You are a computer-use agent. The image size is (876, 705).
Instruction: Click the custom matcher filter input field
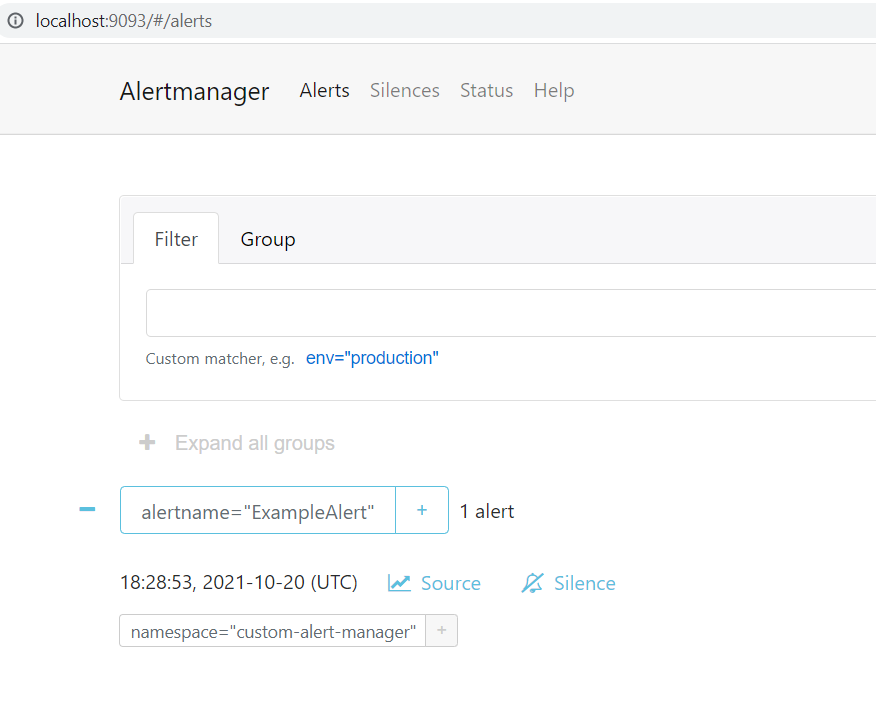(500, 312)
